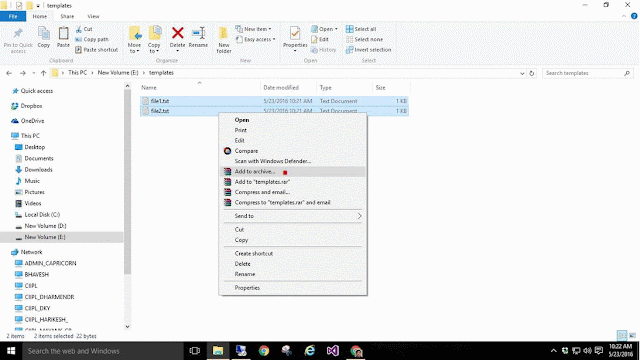Switch to details view icon in the status bar

622,336
